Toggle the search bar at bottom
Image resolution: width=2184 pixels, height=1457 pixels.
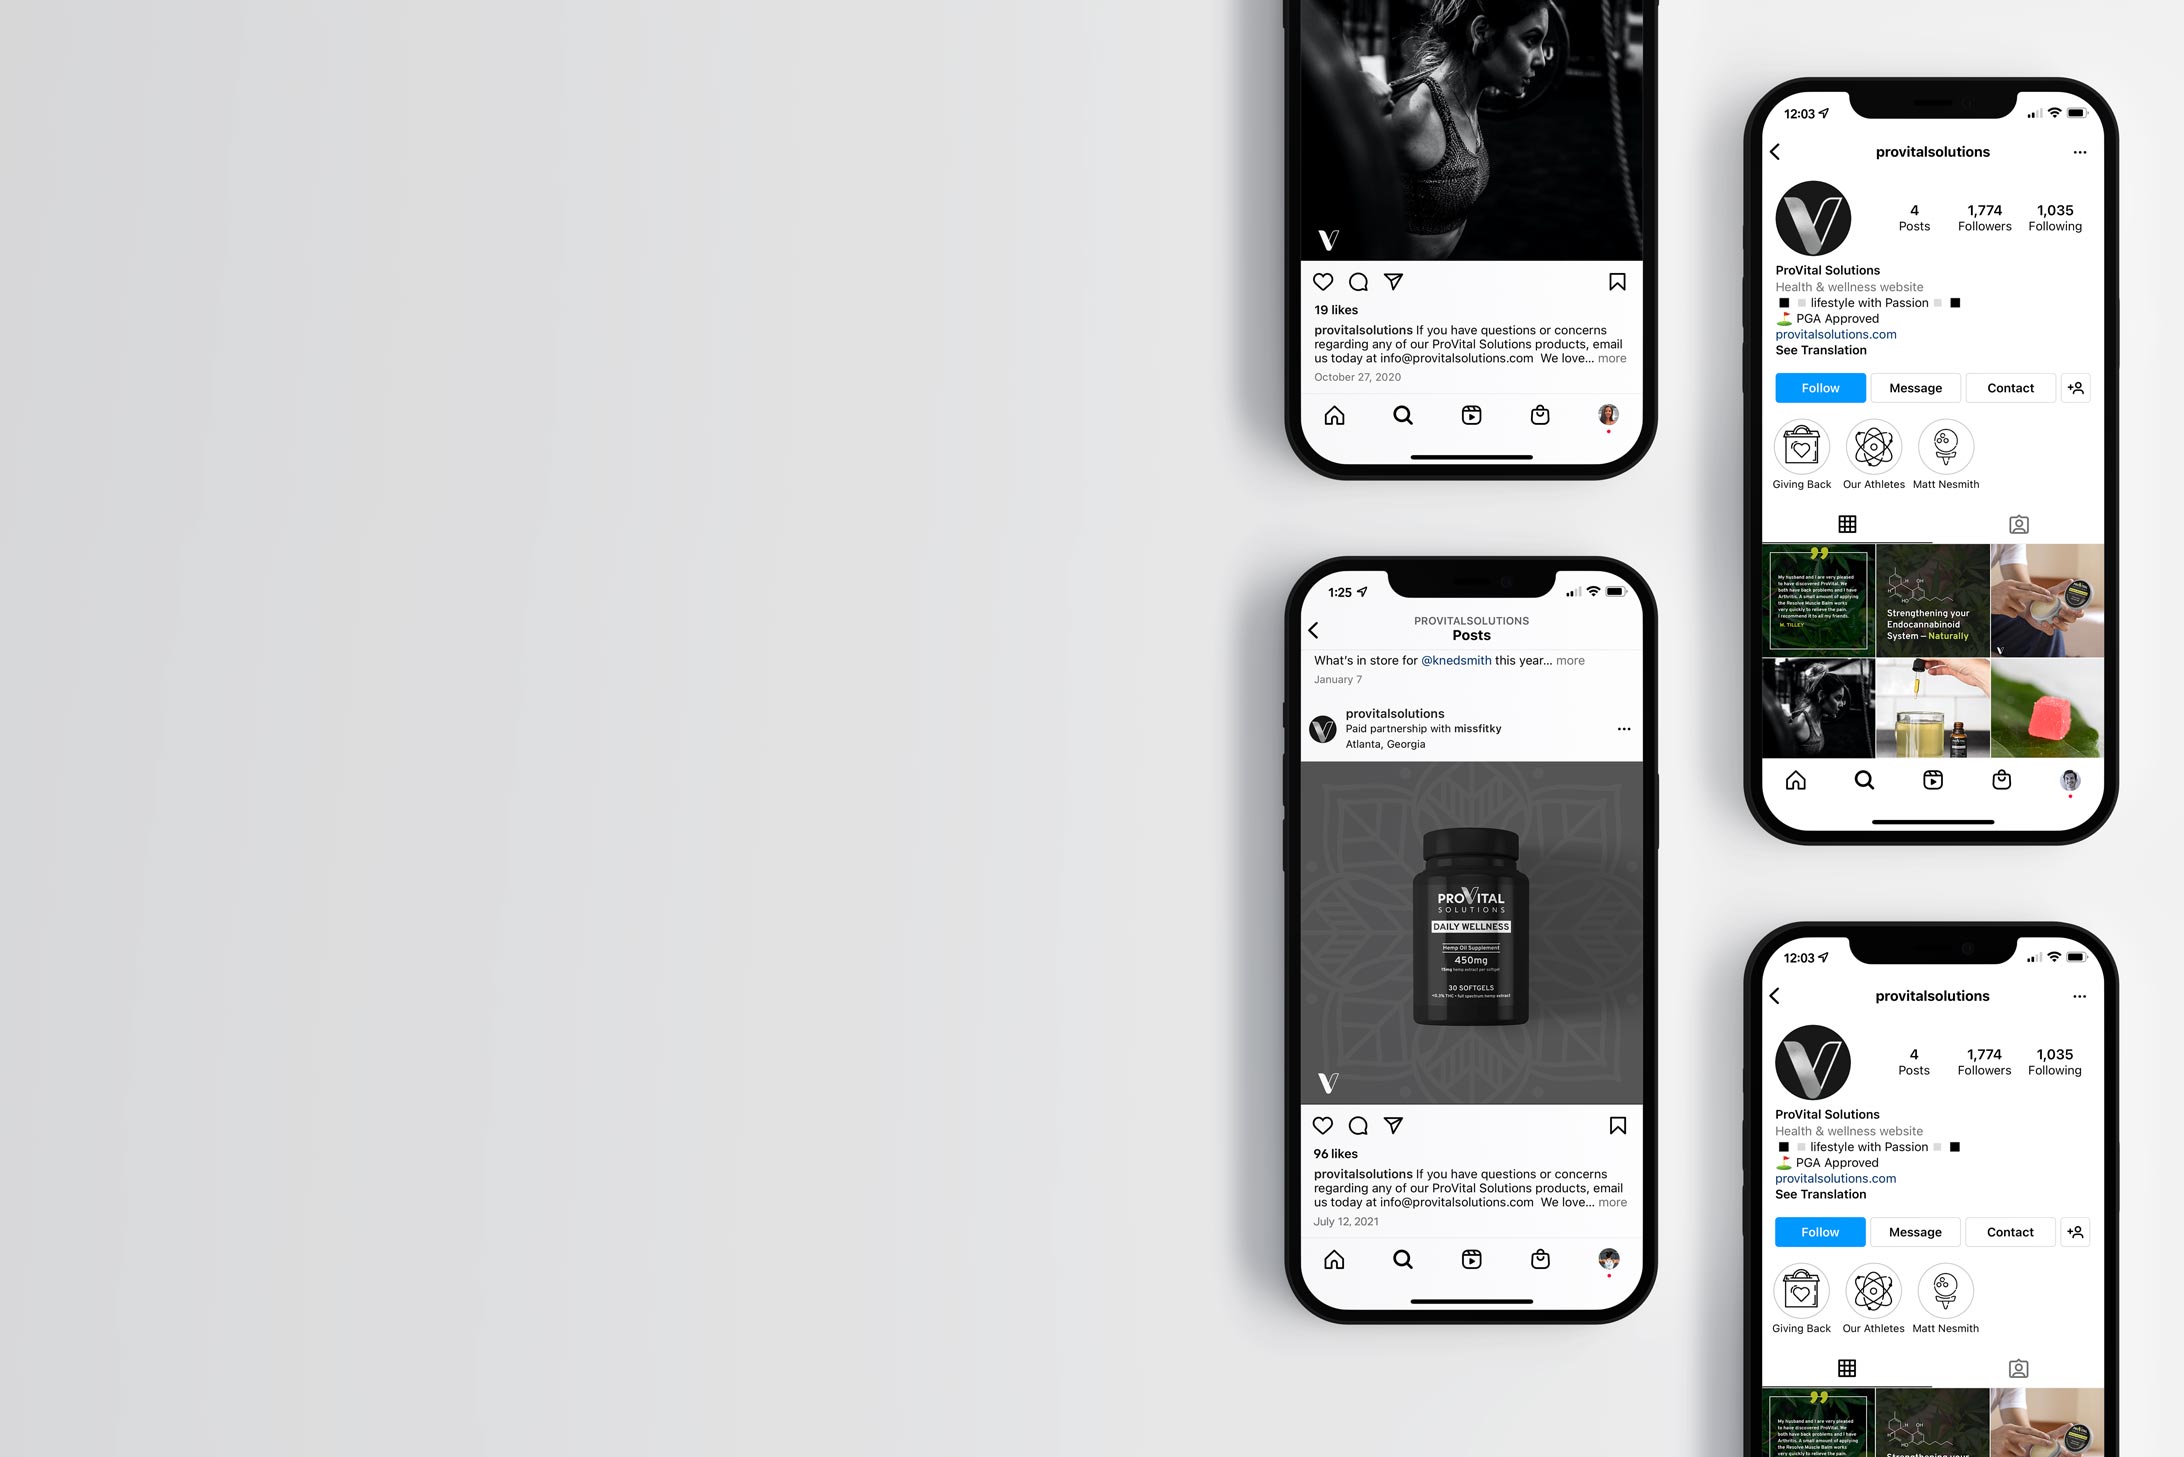click(1402, 1259)
